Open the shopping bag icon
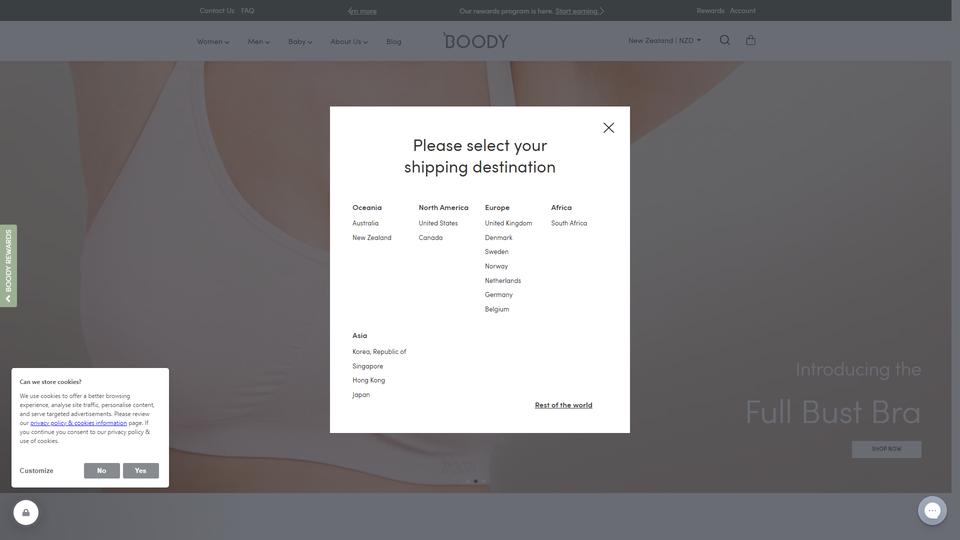Screen dimensions: 960x540 coord(751,41)
